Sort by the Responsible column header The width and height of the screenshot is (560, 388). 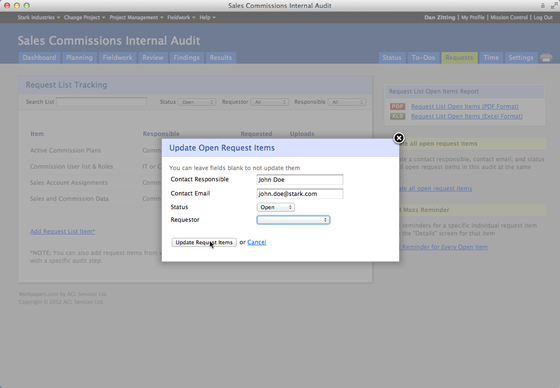tap(161, 134)
